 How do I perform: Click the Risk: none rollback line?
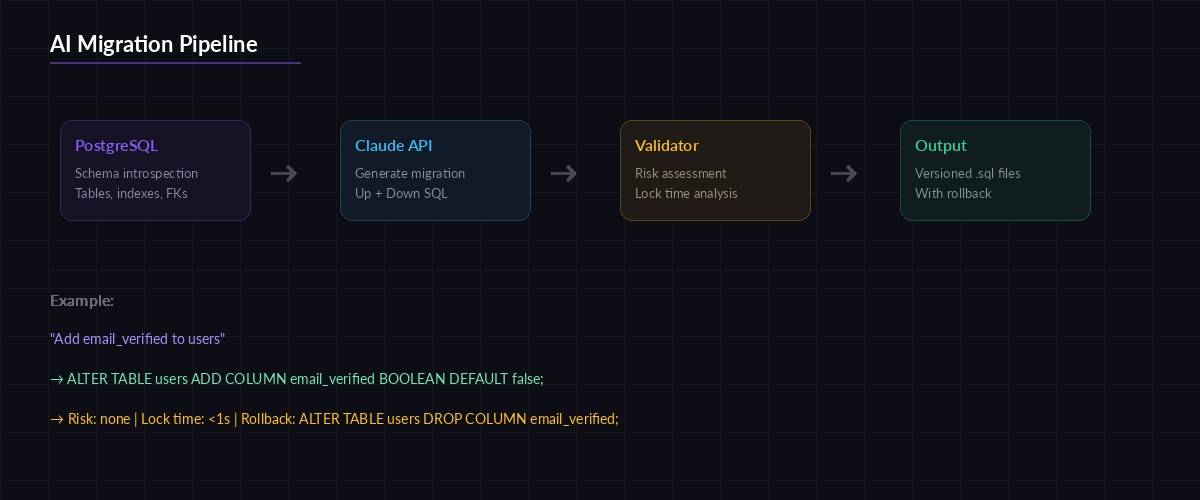coord(335,419)
